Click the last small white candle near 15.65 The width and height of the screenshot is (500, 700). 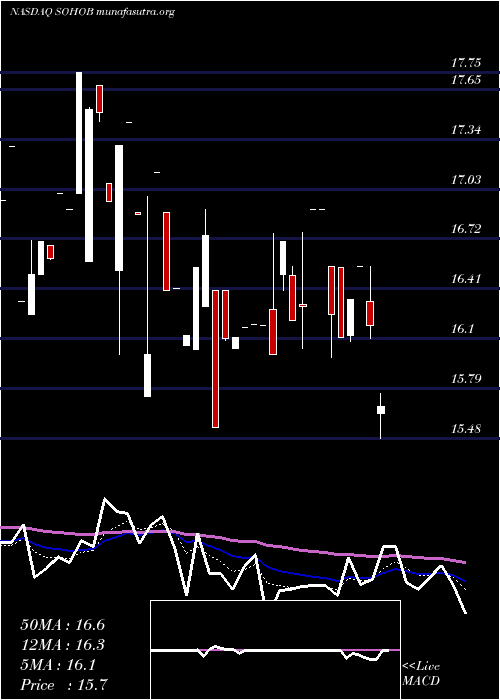(x=381, y=410)
